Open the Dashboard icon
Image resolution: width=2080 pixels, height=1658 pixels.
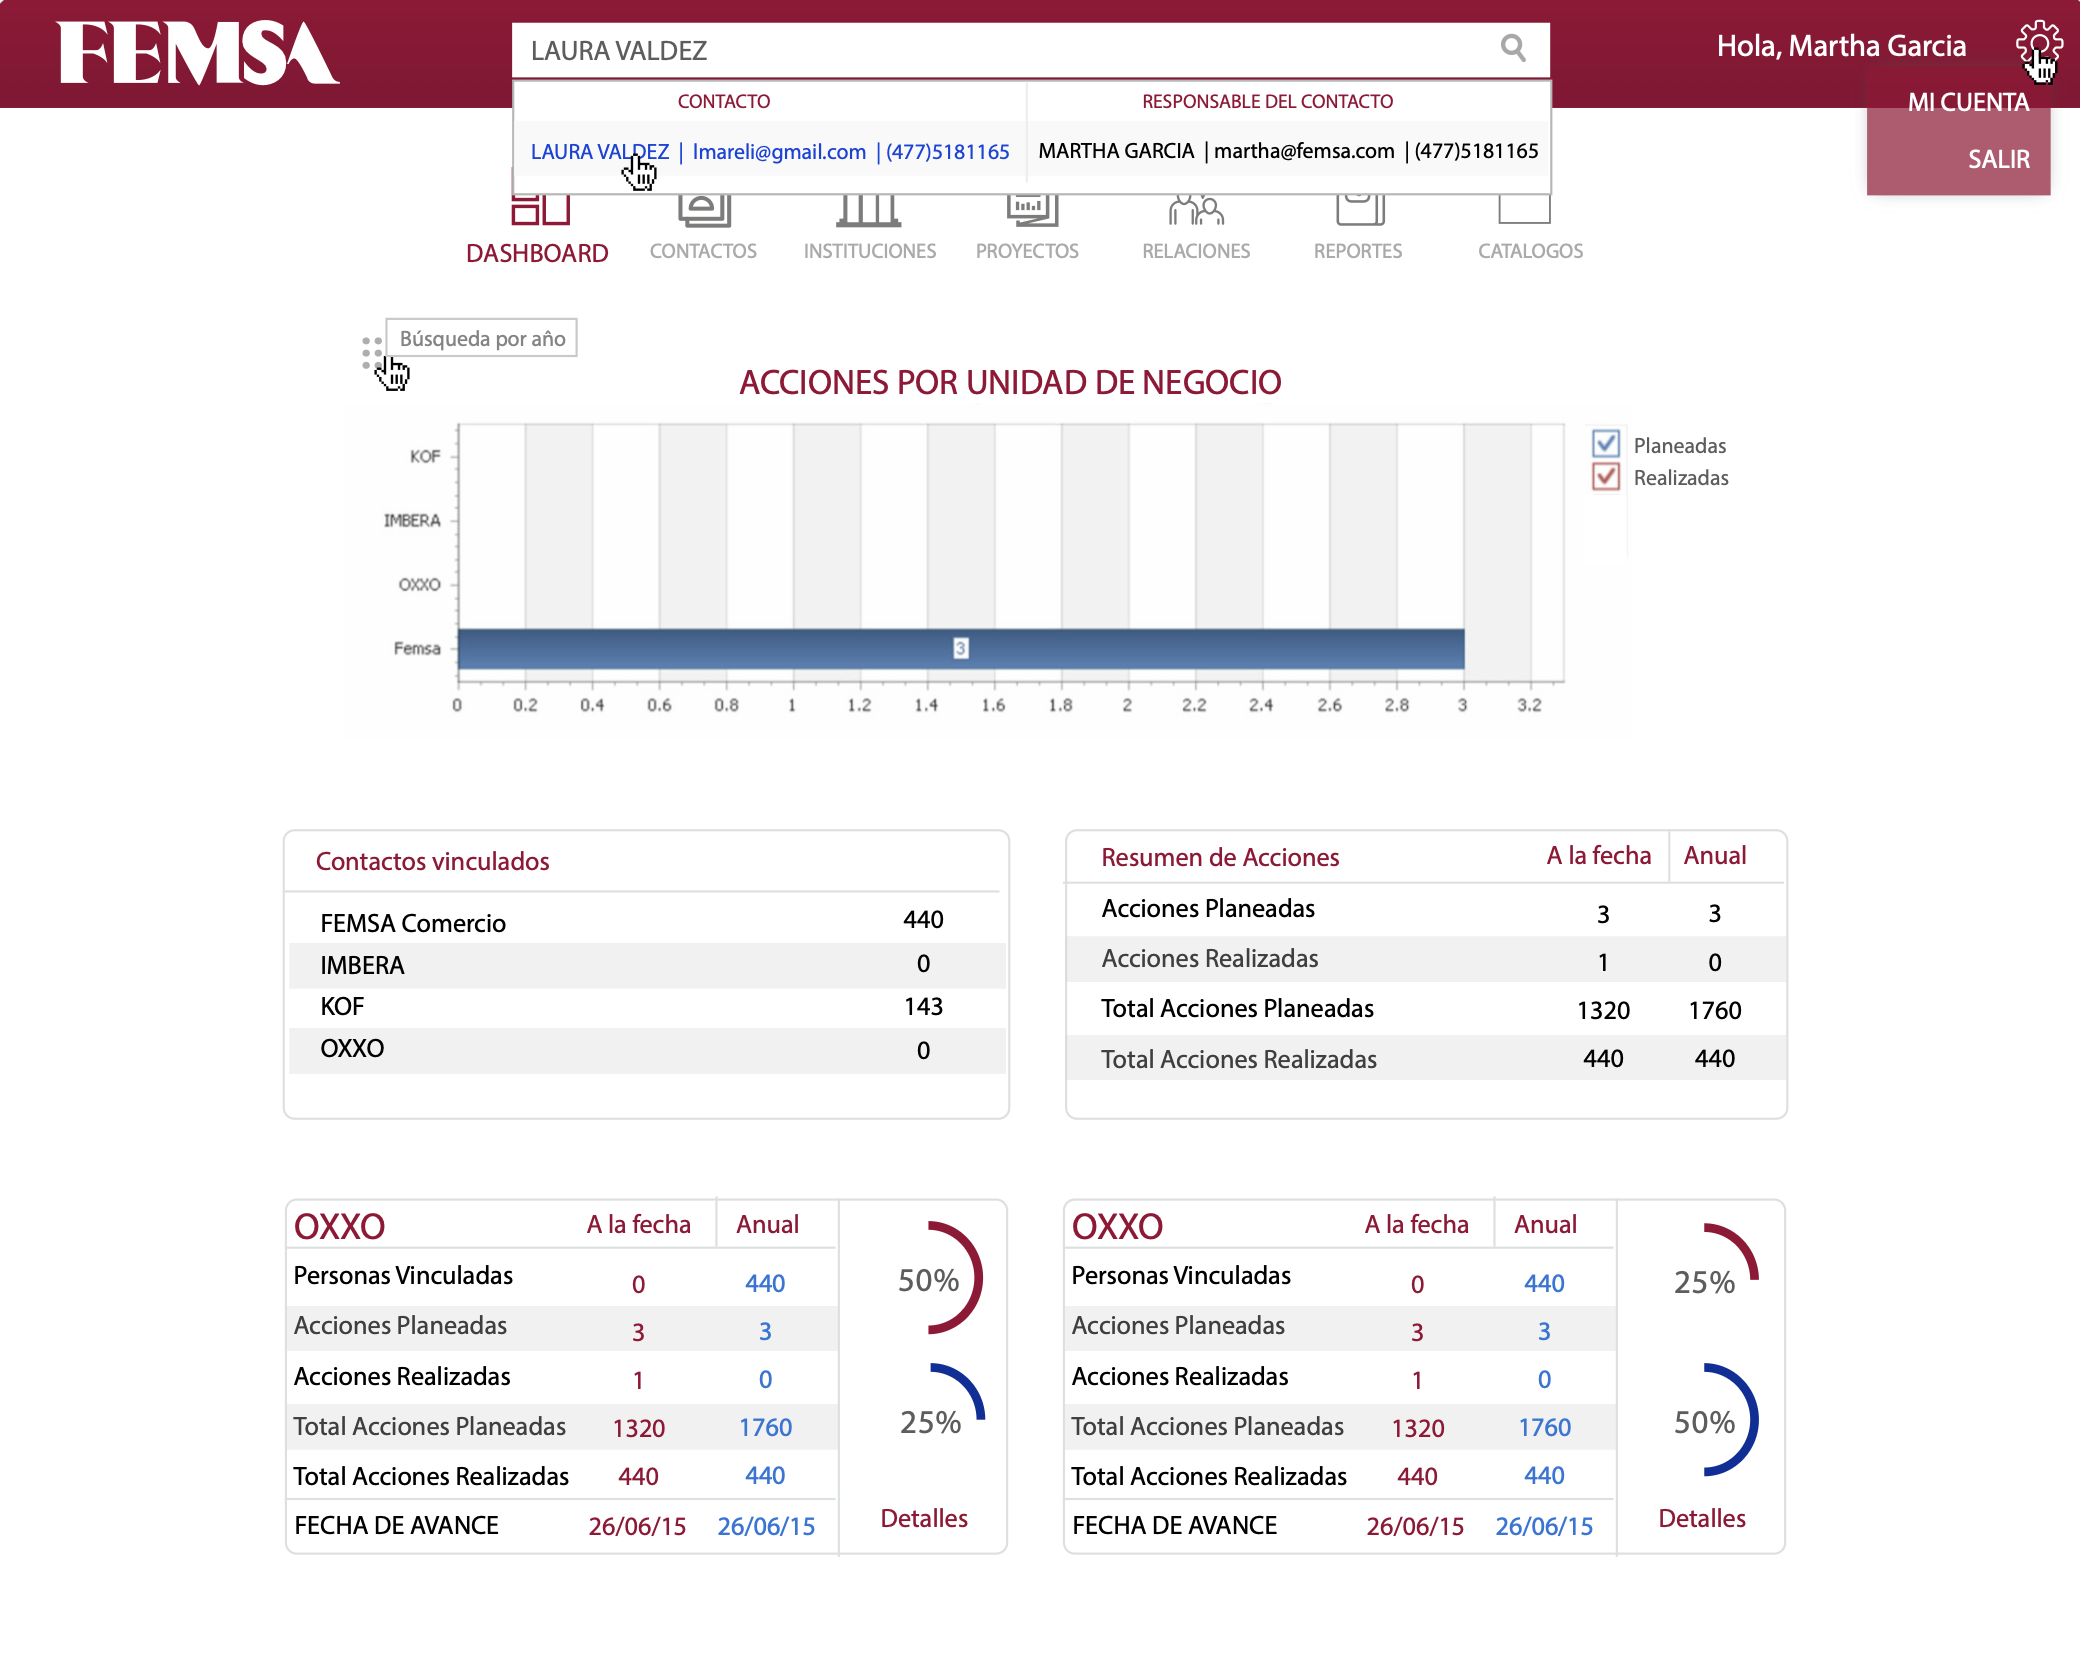[x=540, y=211]
